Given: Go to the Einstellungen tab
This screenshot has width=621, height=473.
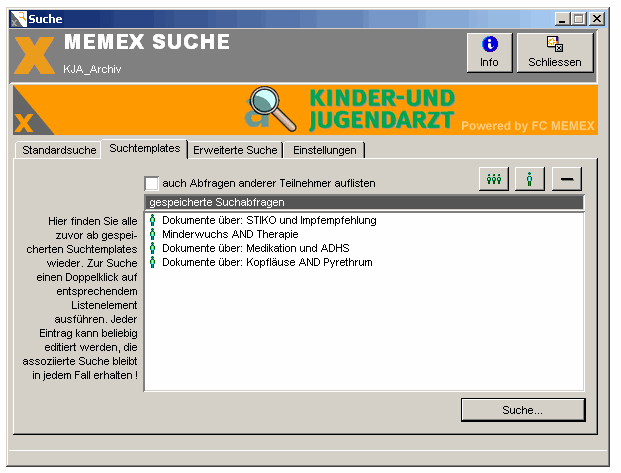Looking at the screenshot, I should [x=325, y=150].
